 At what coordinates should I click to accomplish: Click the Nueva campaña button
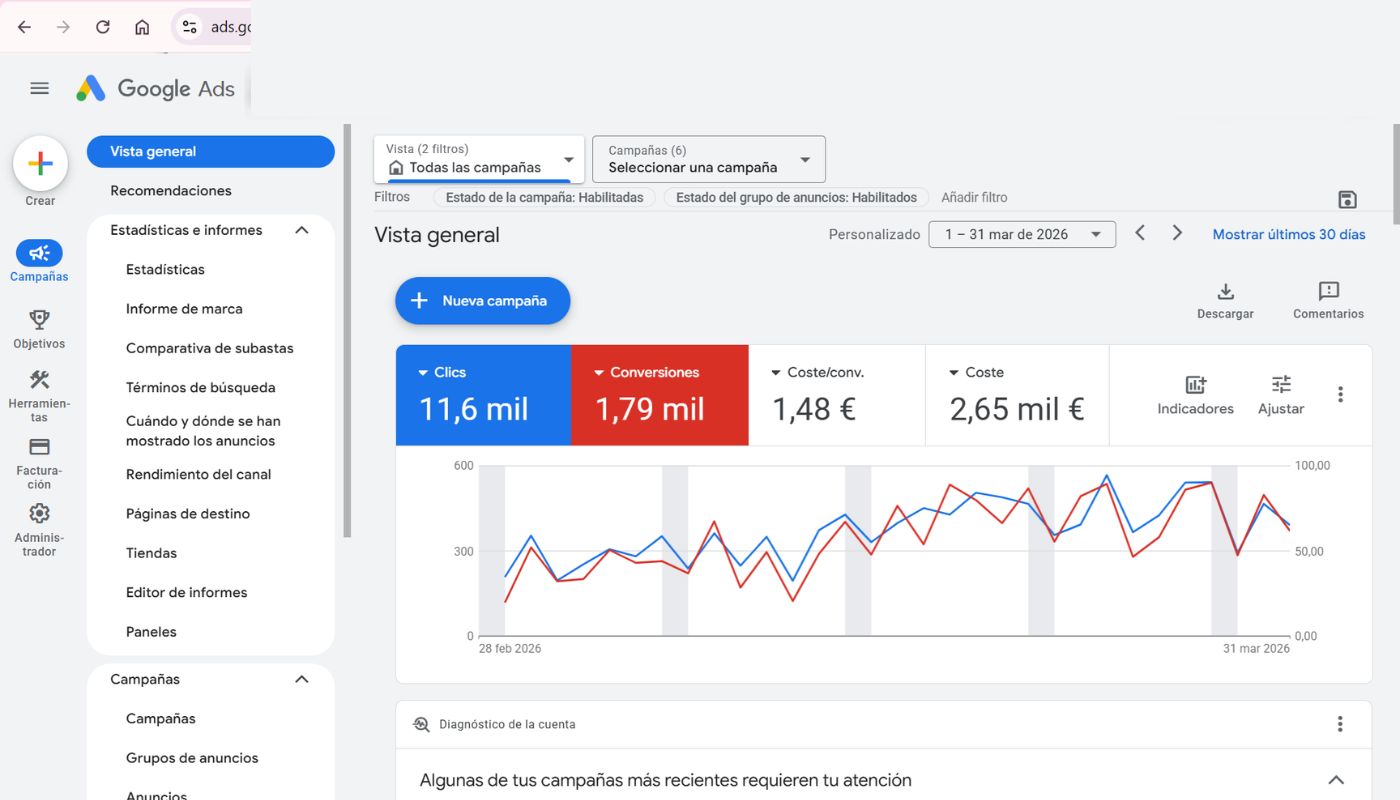482,300
